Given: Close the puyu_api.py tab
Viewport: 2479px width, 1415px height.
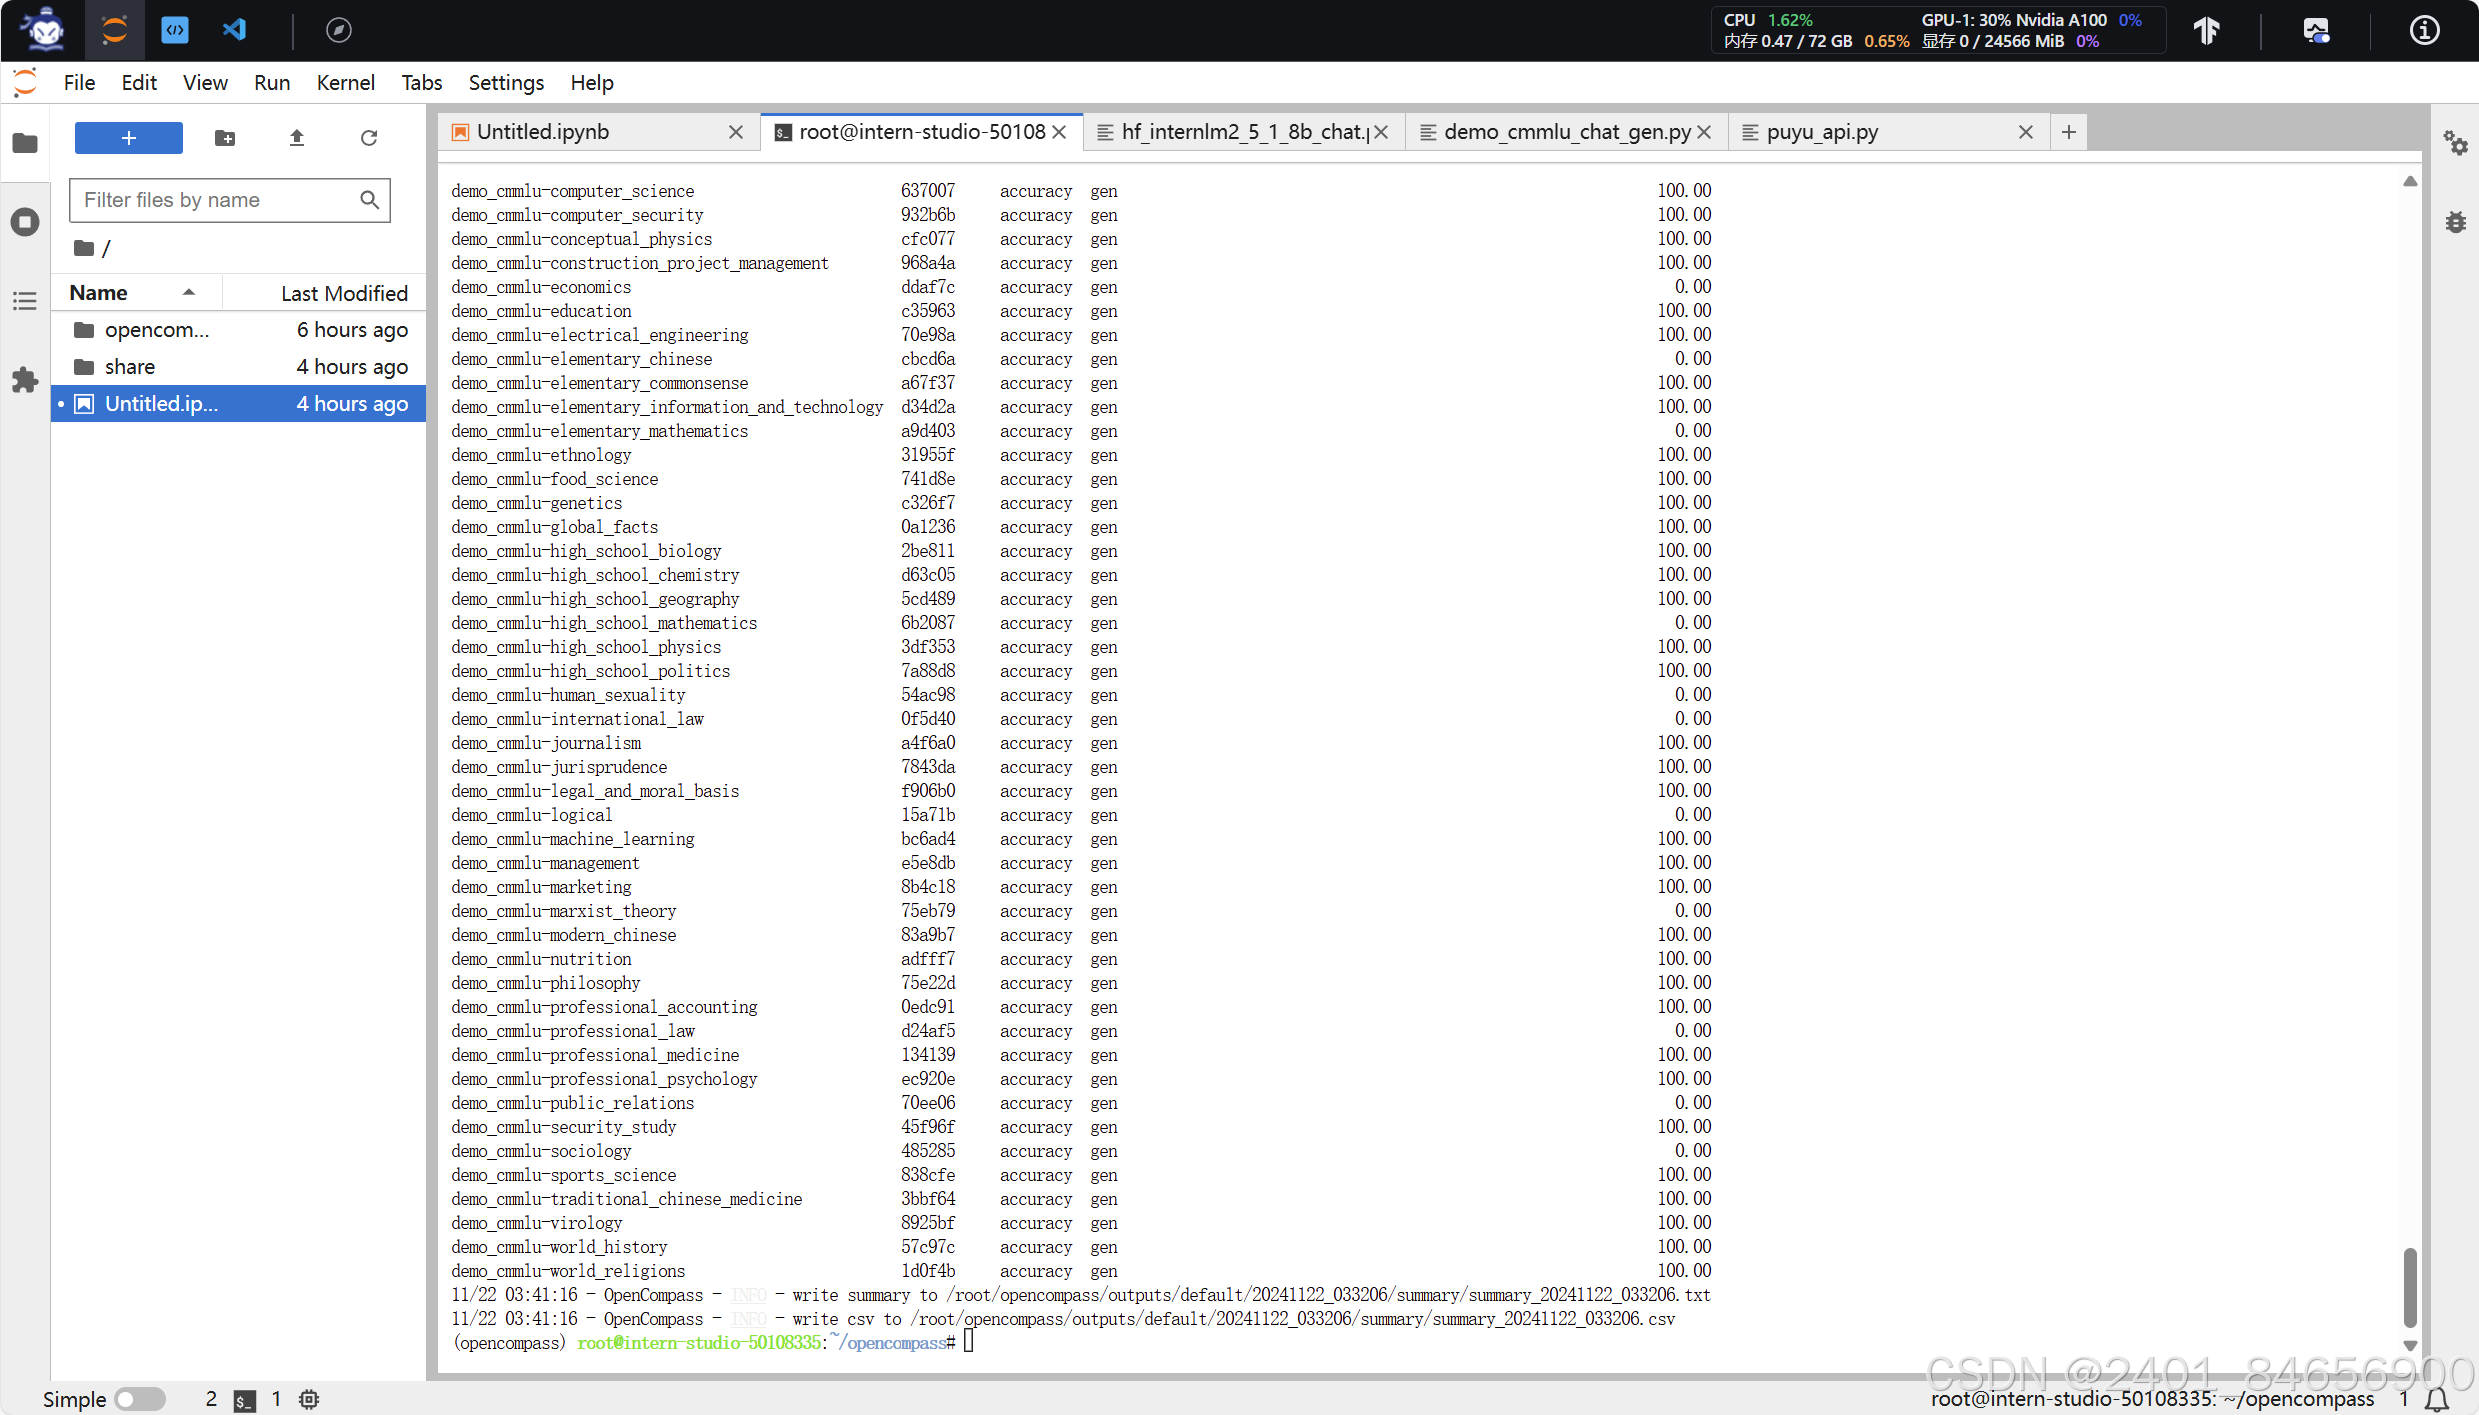Looking at the screenshot, I should (2025, 132).
